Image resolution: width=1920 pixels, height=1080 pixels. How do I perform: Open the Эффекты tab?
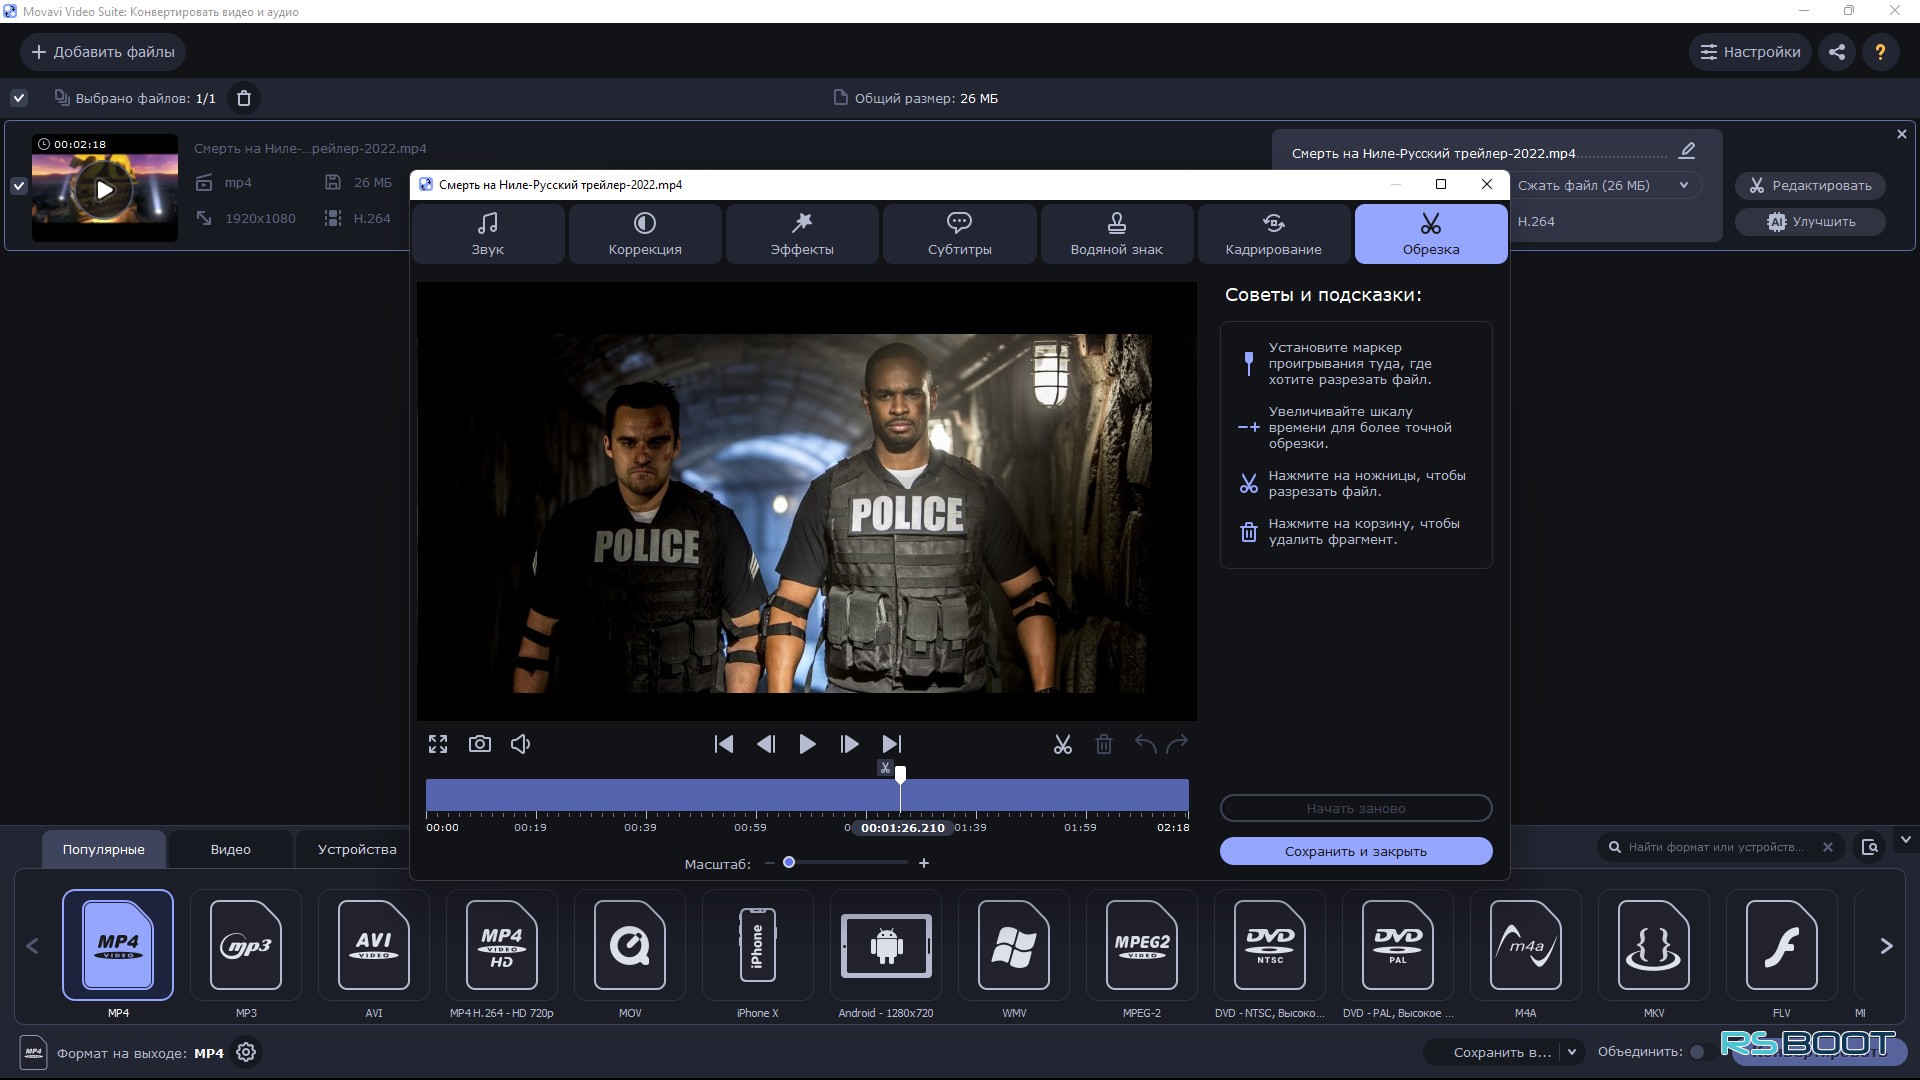click(802, 234)
